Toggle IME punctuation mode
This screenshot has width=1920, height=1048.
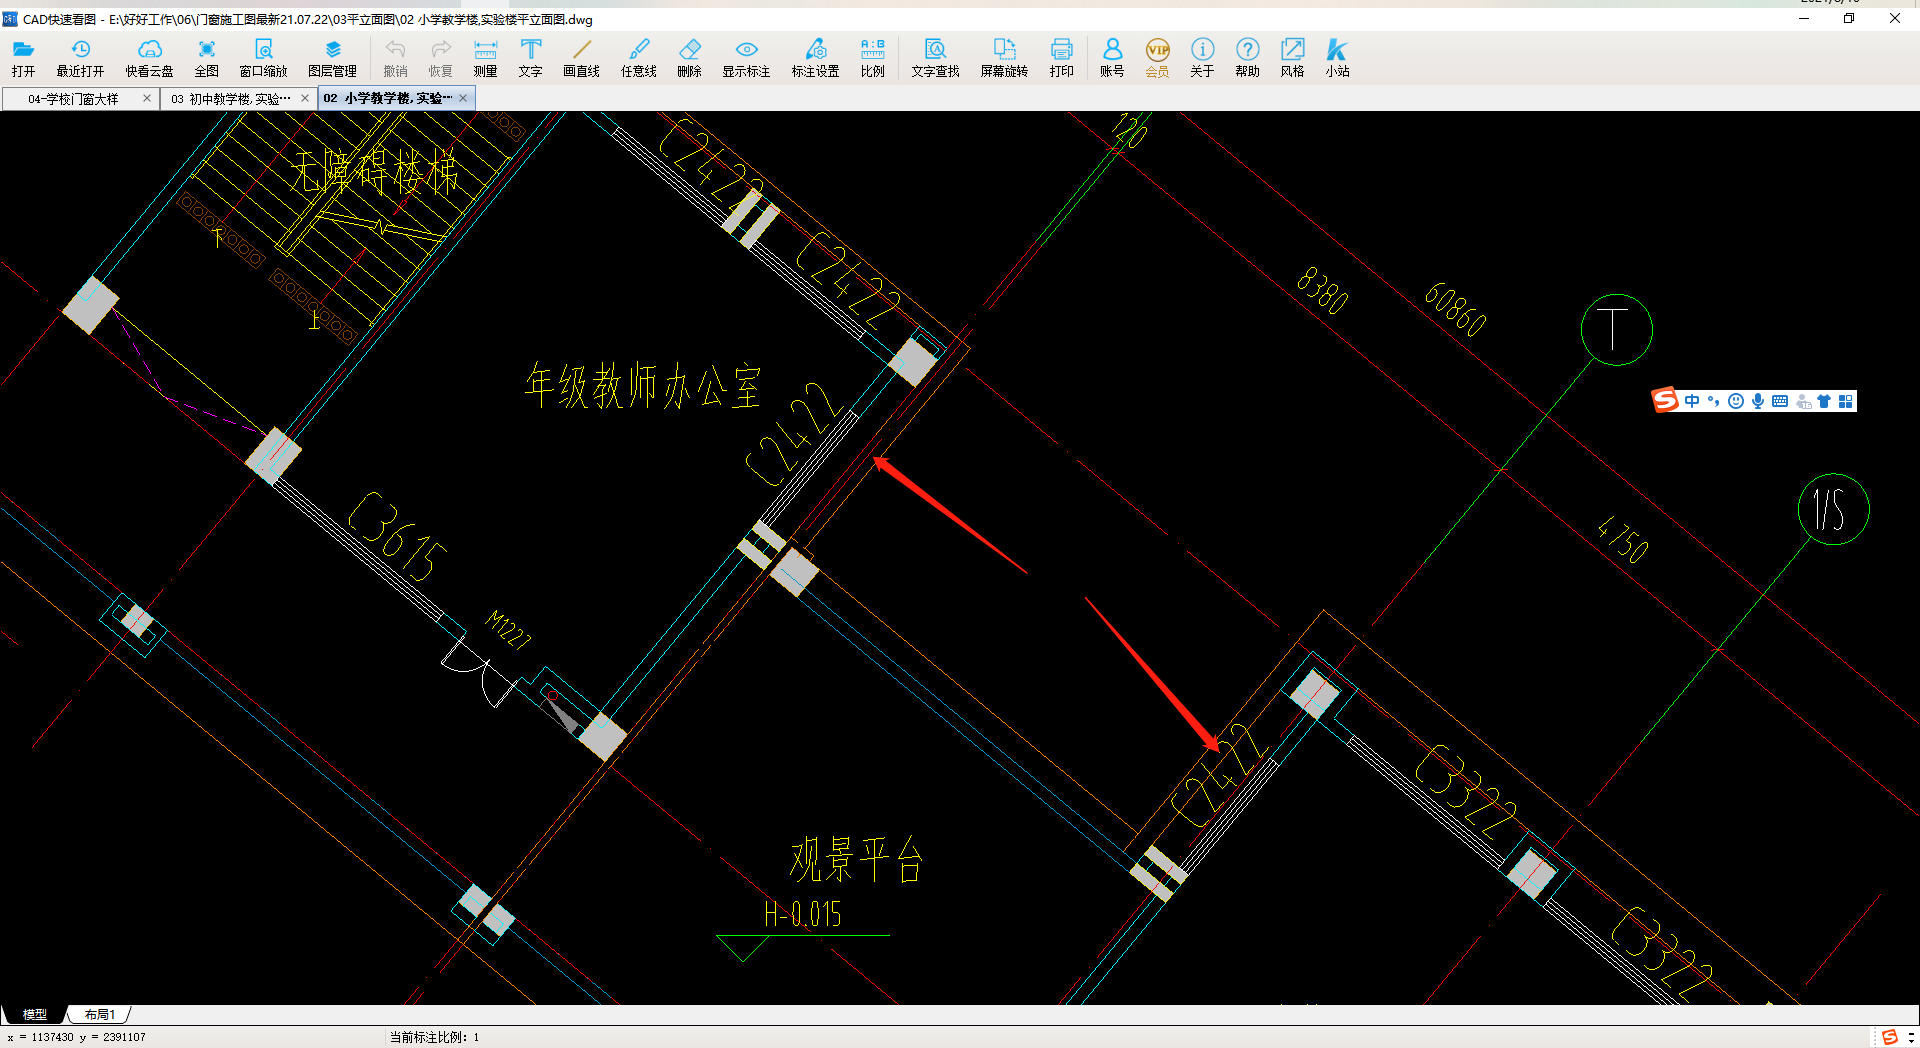1714,401
